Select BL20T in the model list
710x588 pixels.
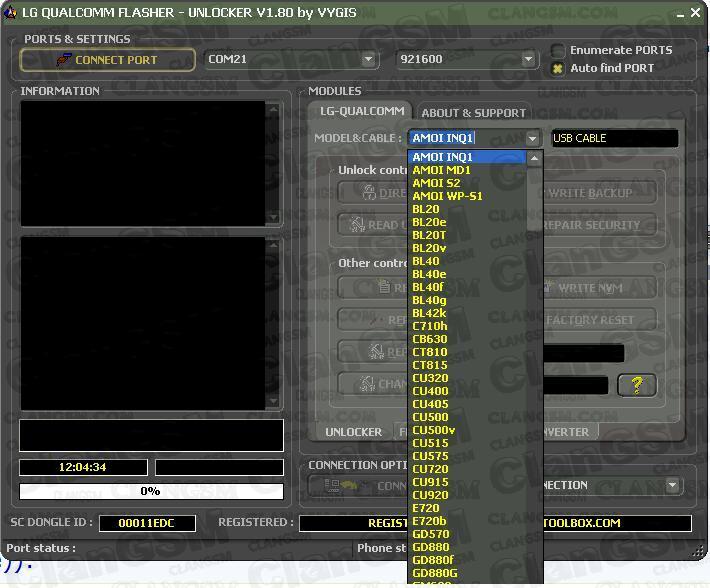point(467,235)
